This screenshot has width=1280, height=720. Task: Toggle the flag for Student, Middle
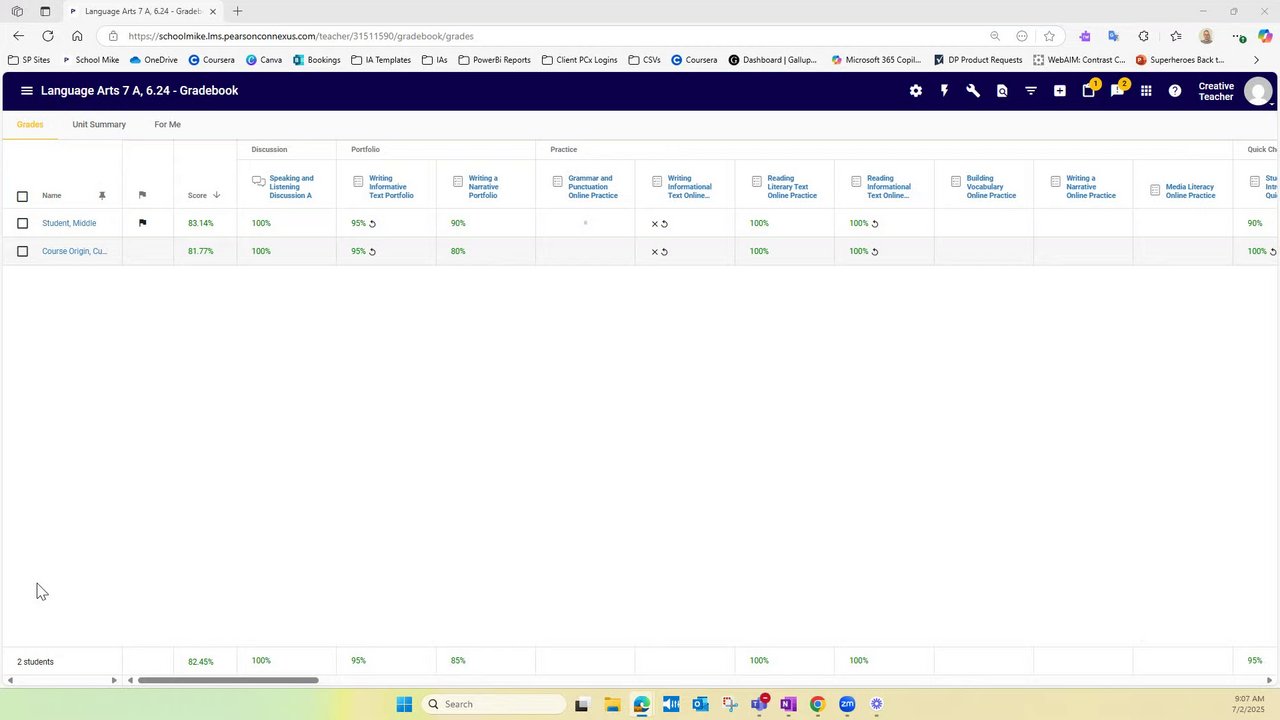click(142, 223)
